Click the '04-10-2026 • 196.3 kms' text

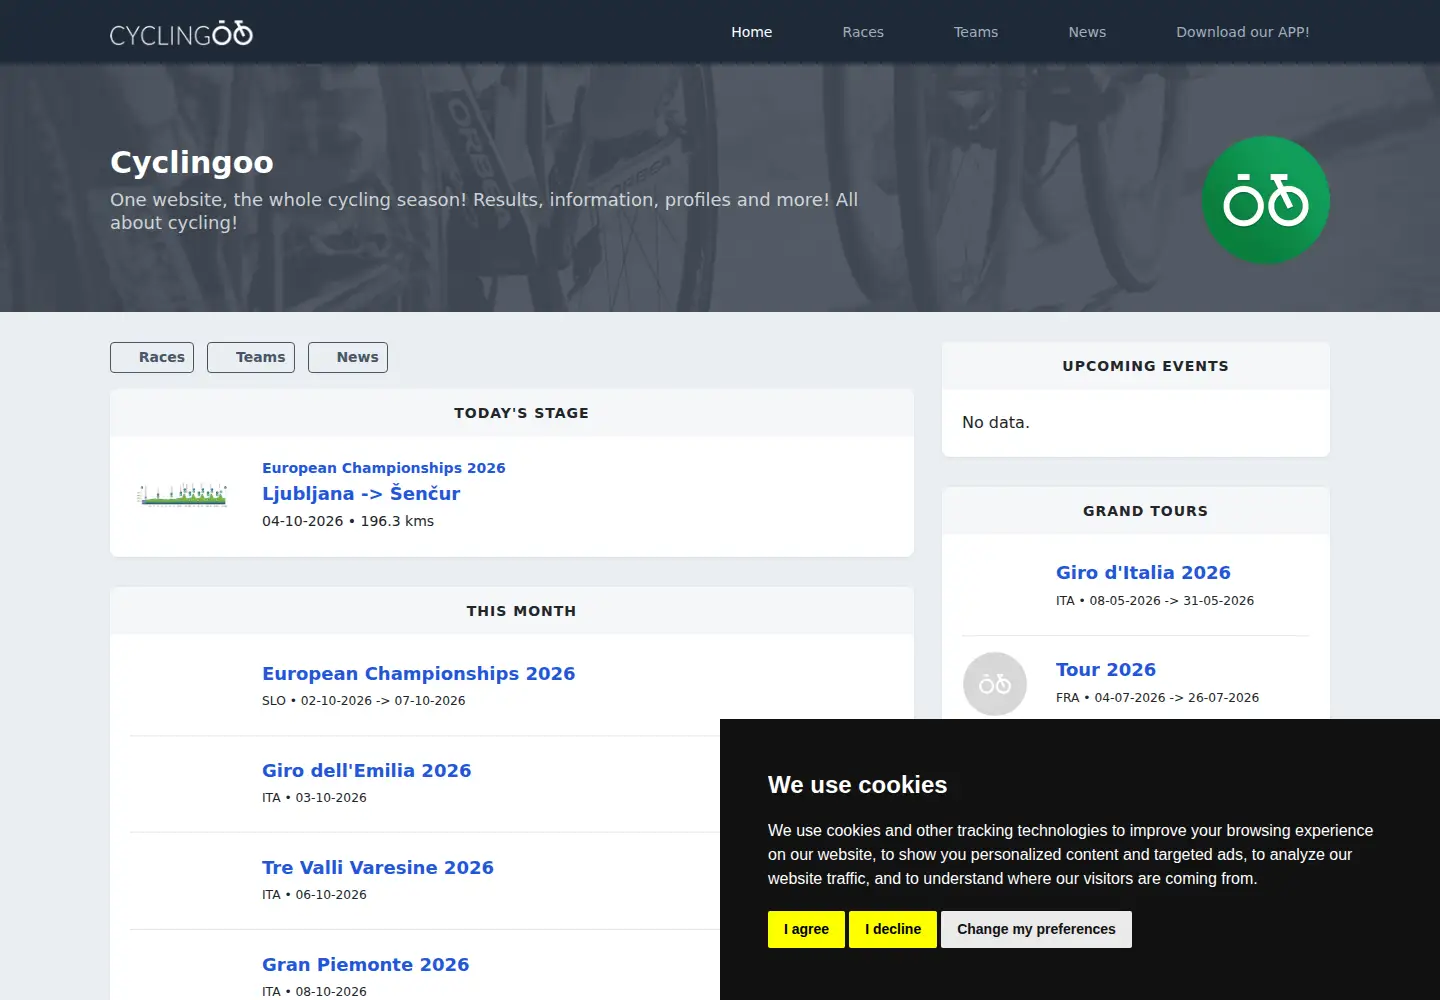[348, 521]
